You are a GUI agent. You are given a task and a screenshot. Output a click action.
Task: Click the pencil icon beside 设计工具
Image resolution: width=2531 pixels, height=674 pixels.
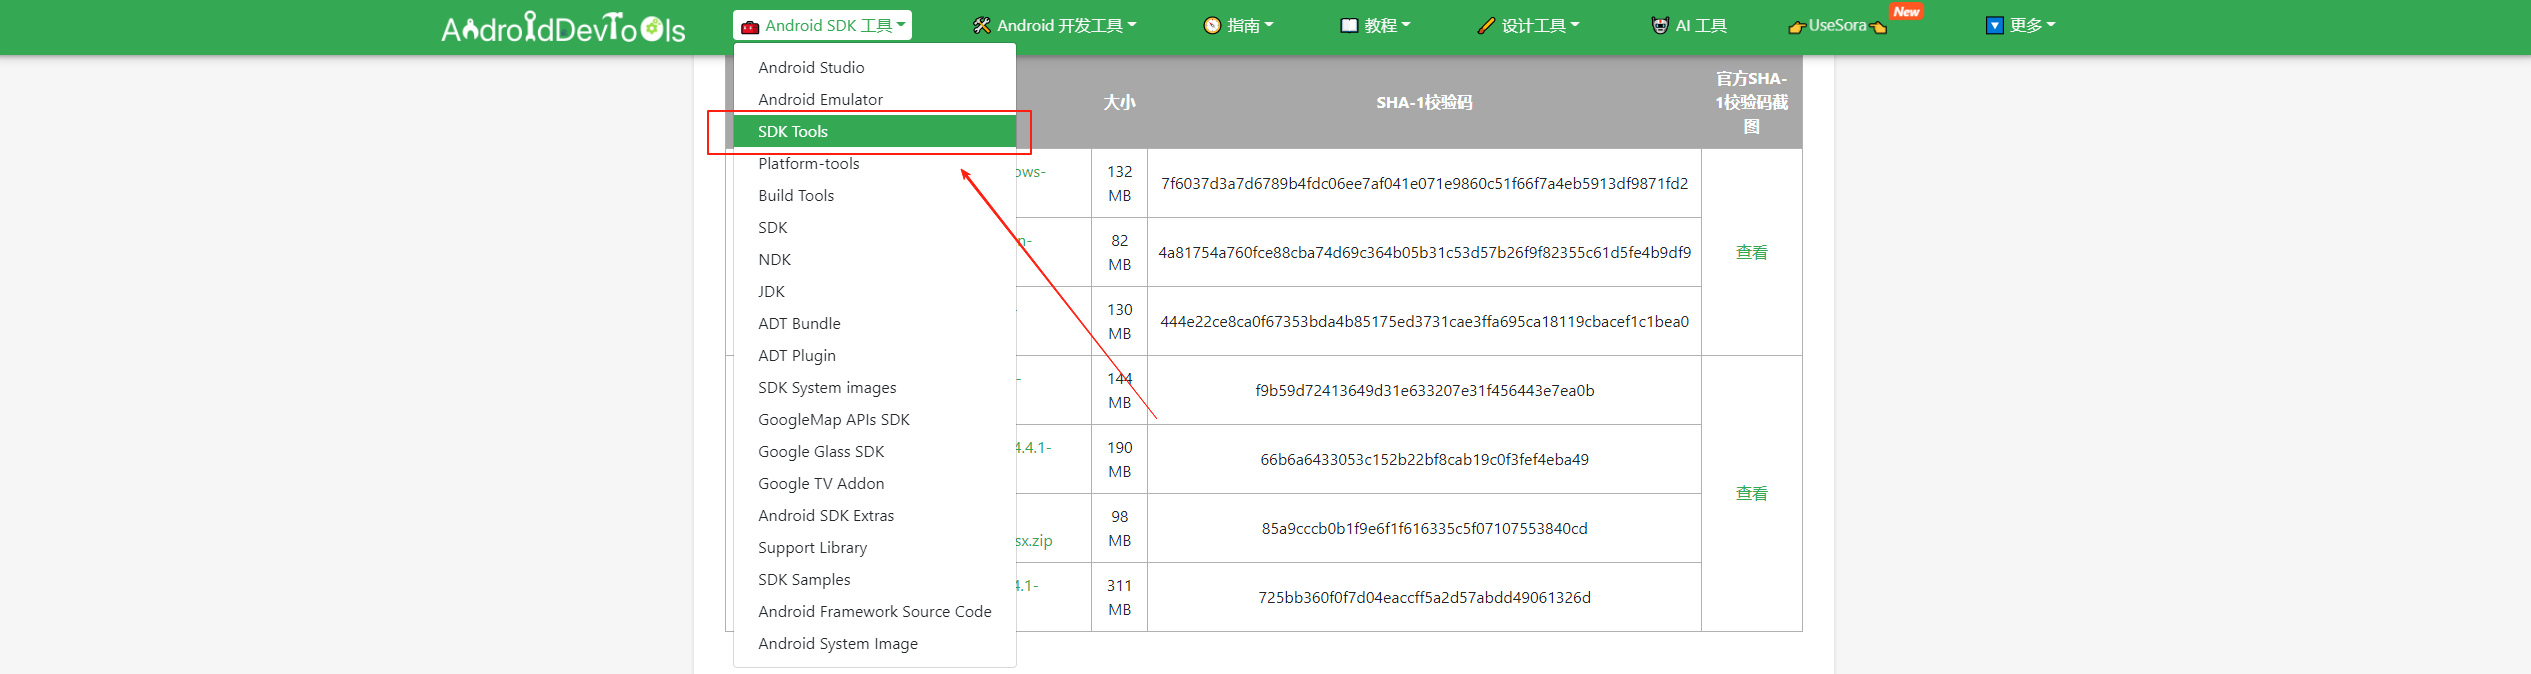(1486, 26)
